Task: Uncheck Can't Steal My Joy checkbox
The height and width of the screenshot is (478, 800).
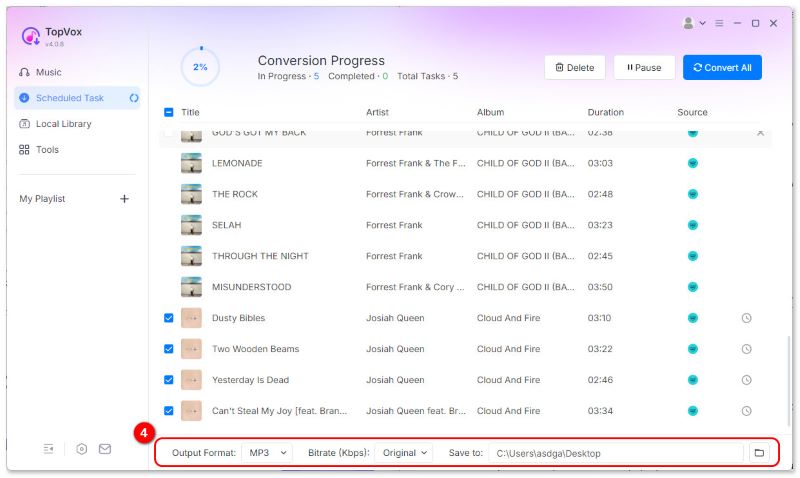Action: tap(169, 411)
